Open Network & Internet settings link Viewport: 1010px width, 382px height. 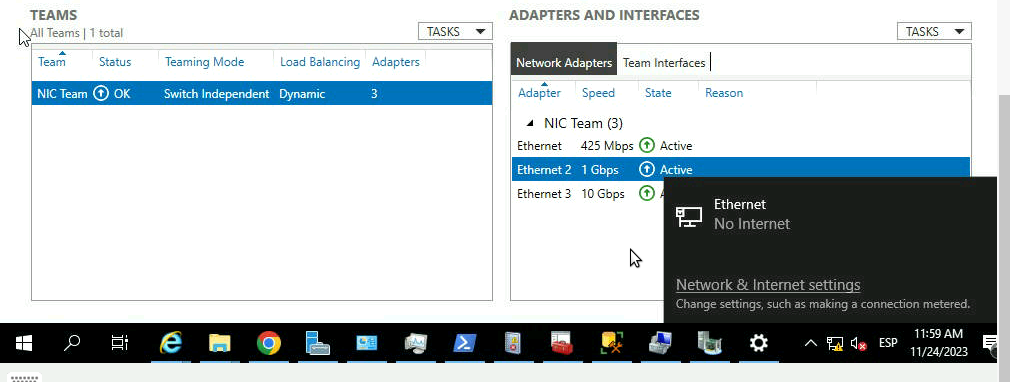[768, 285]
